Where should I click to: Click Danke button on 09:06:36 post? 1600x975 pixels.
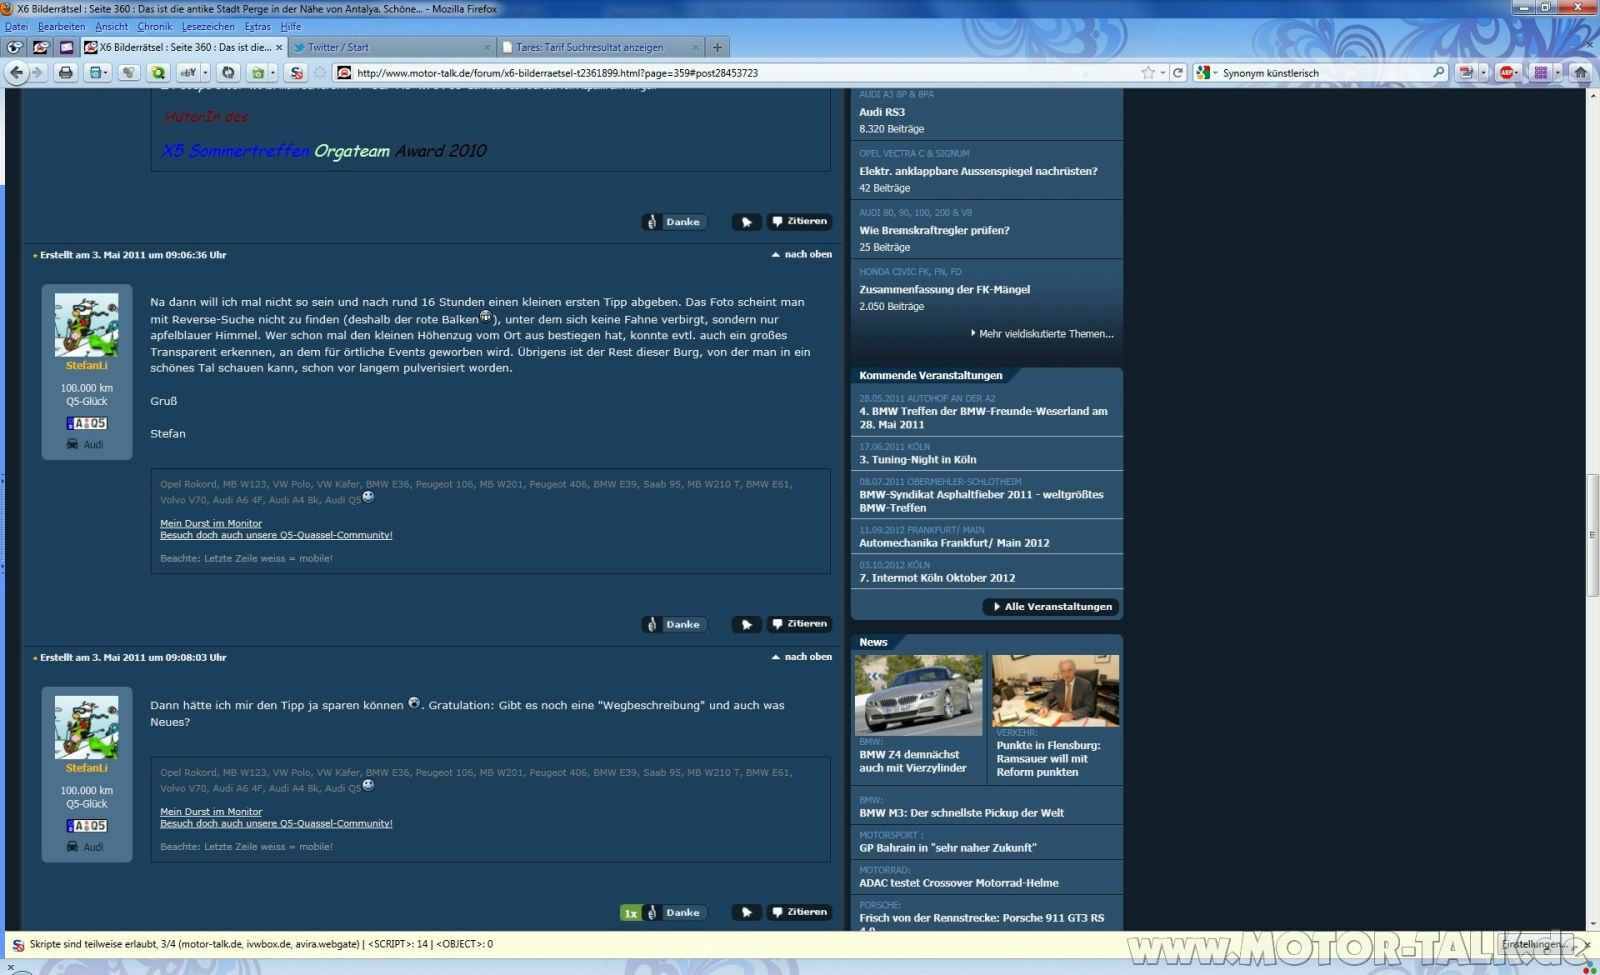click(x=675, y=625)
